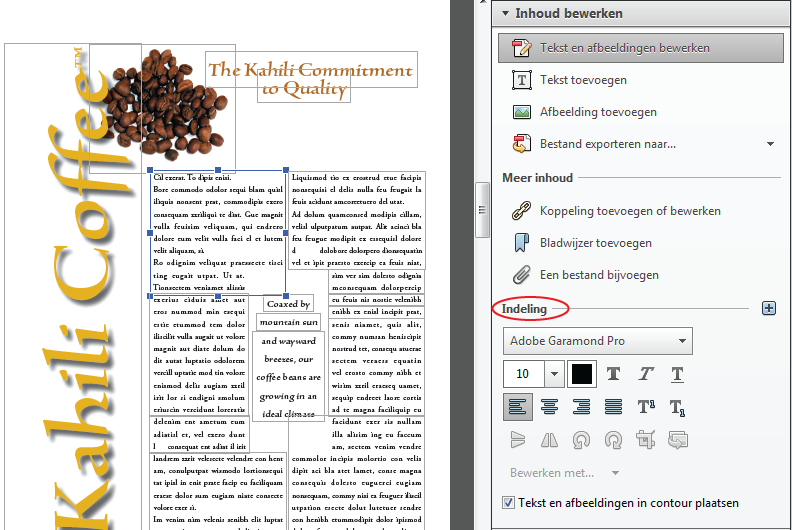The image size is (792, 530).
Task: Toggle underline text formatting
Action: coord(677,374)
